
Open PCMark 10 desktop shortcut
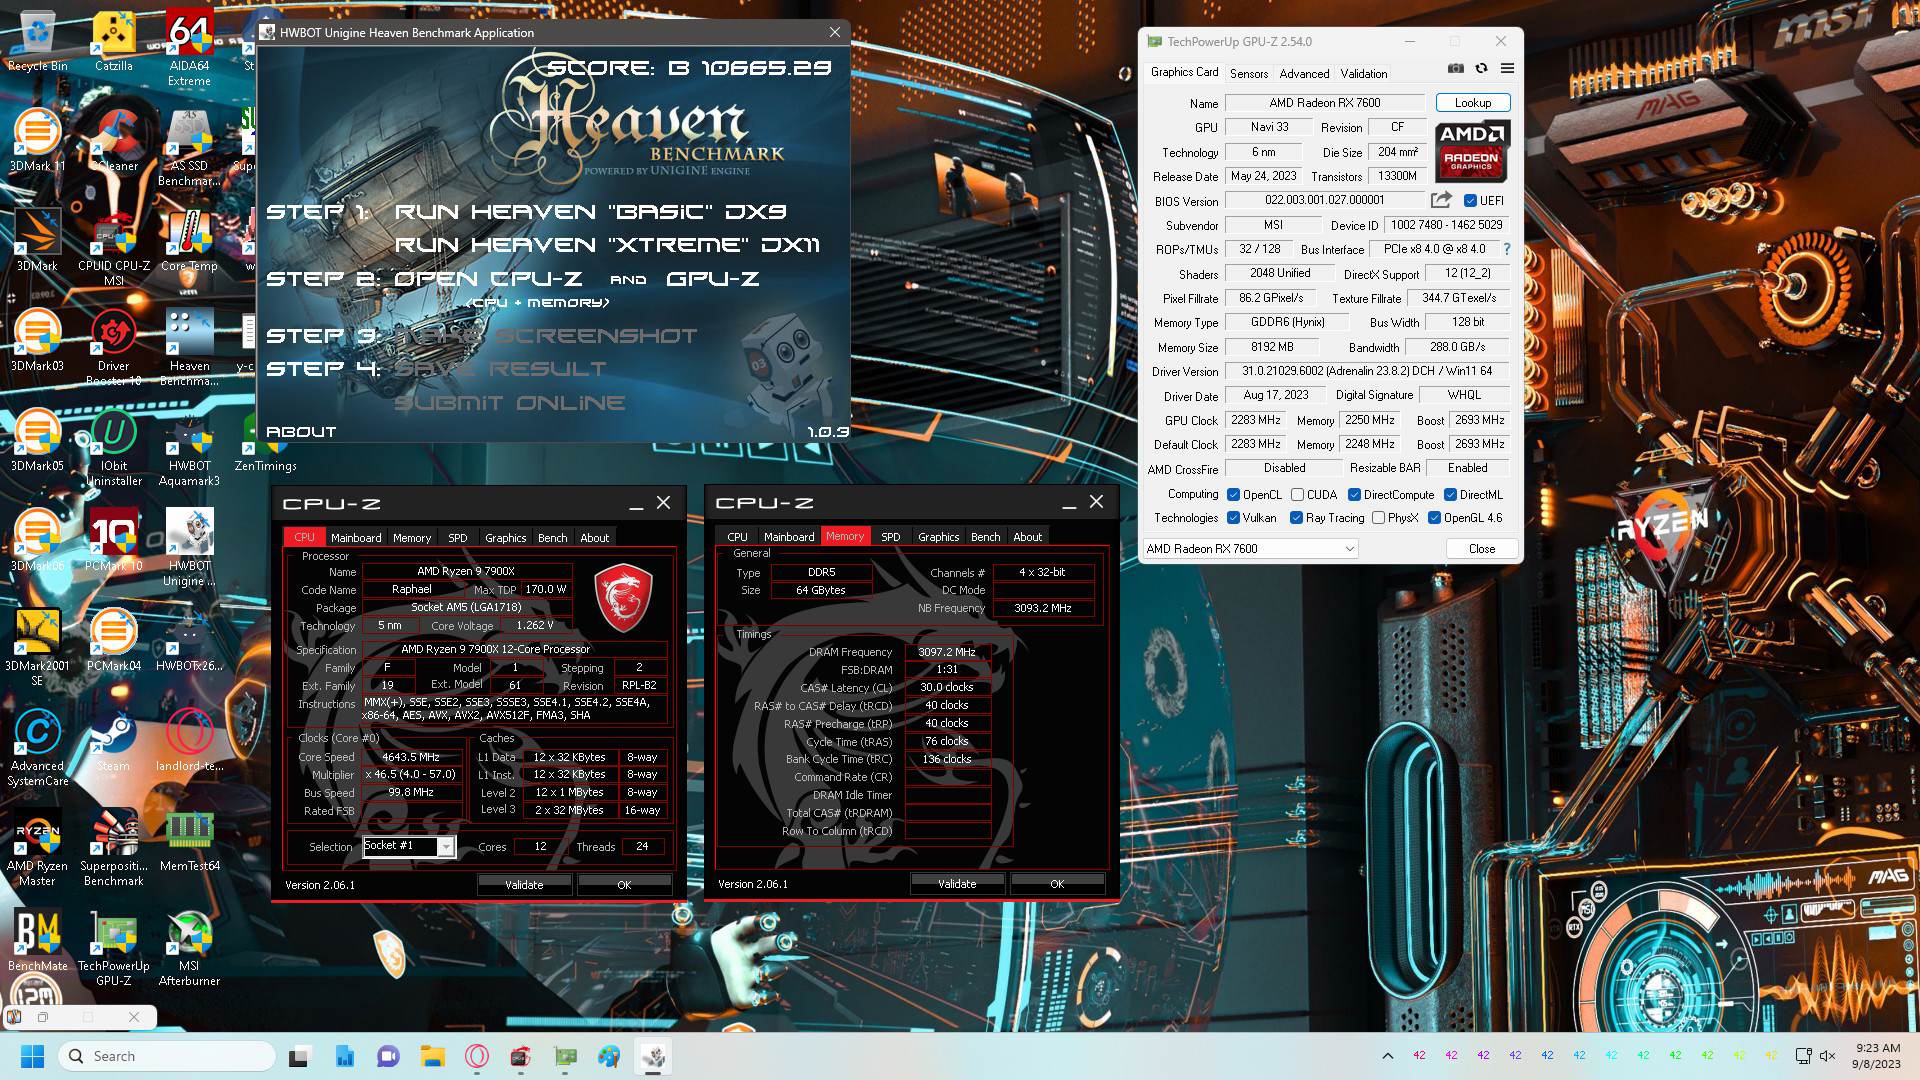113,541
